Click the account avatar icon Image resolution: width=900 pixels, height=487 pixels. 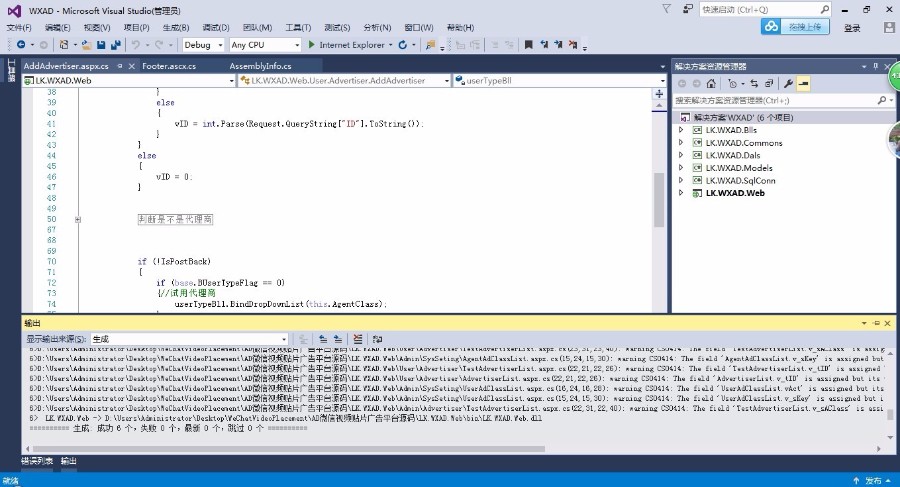[x=889, y=27]
